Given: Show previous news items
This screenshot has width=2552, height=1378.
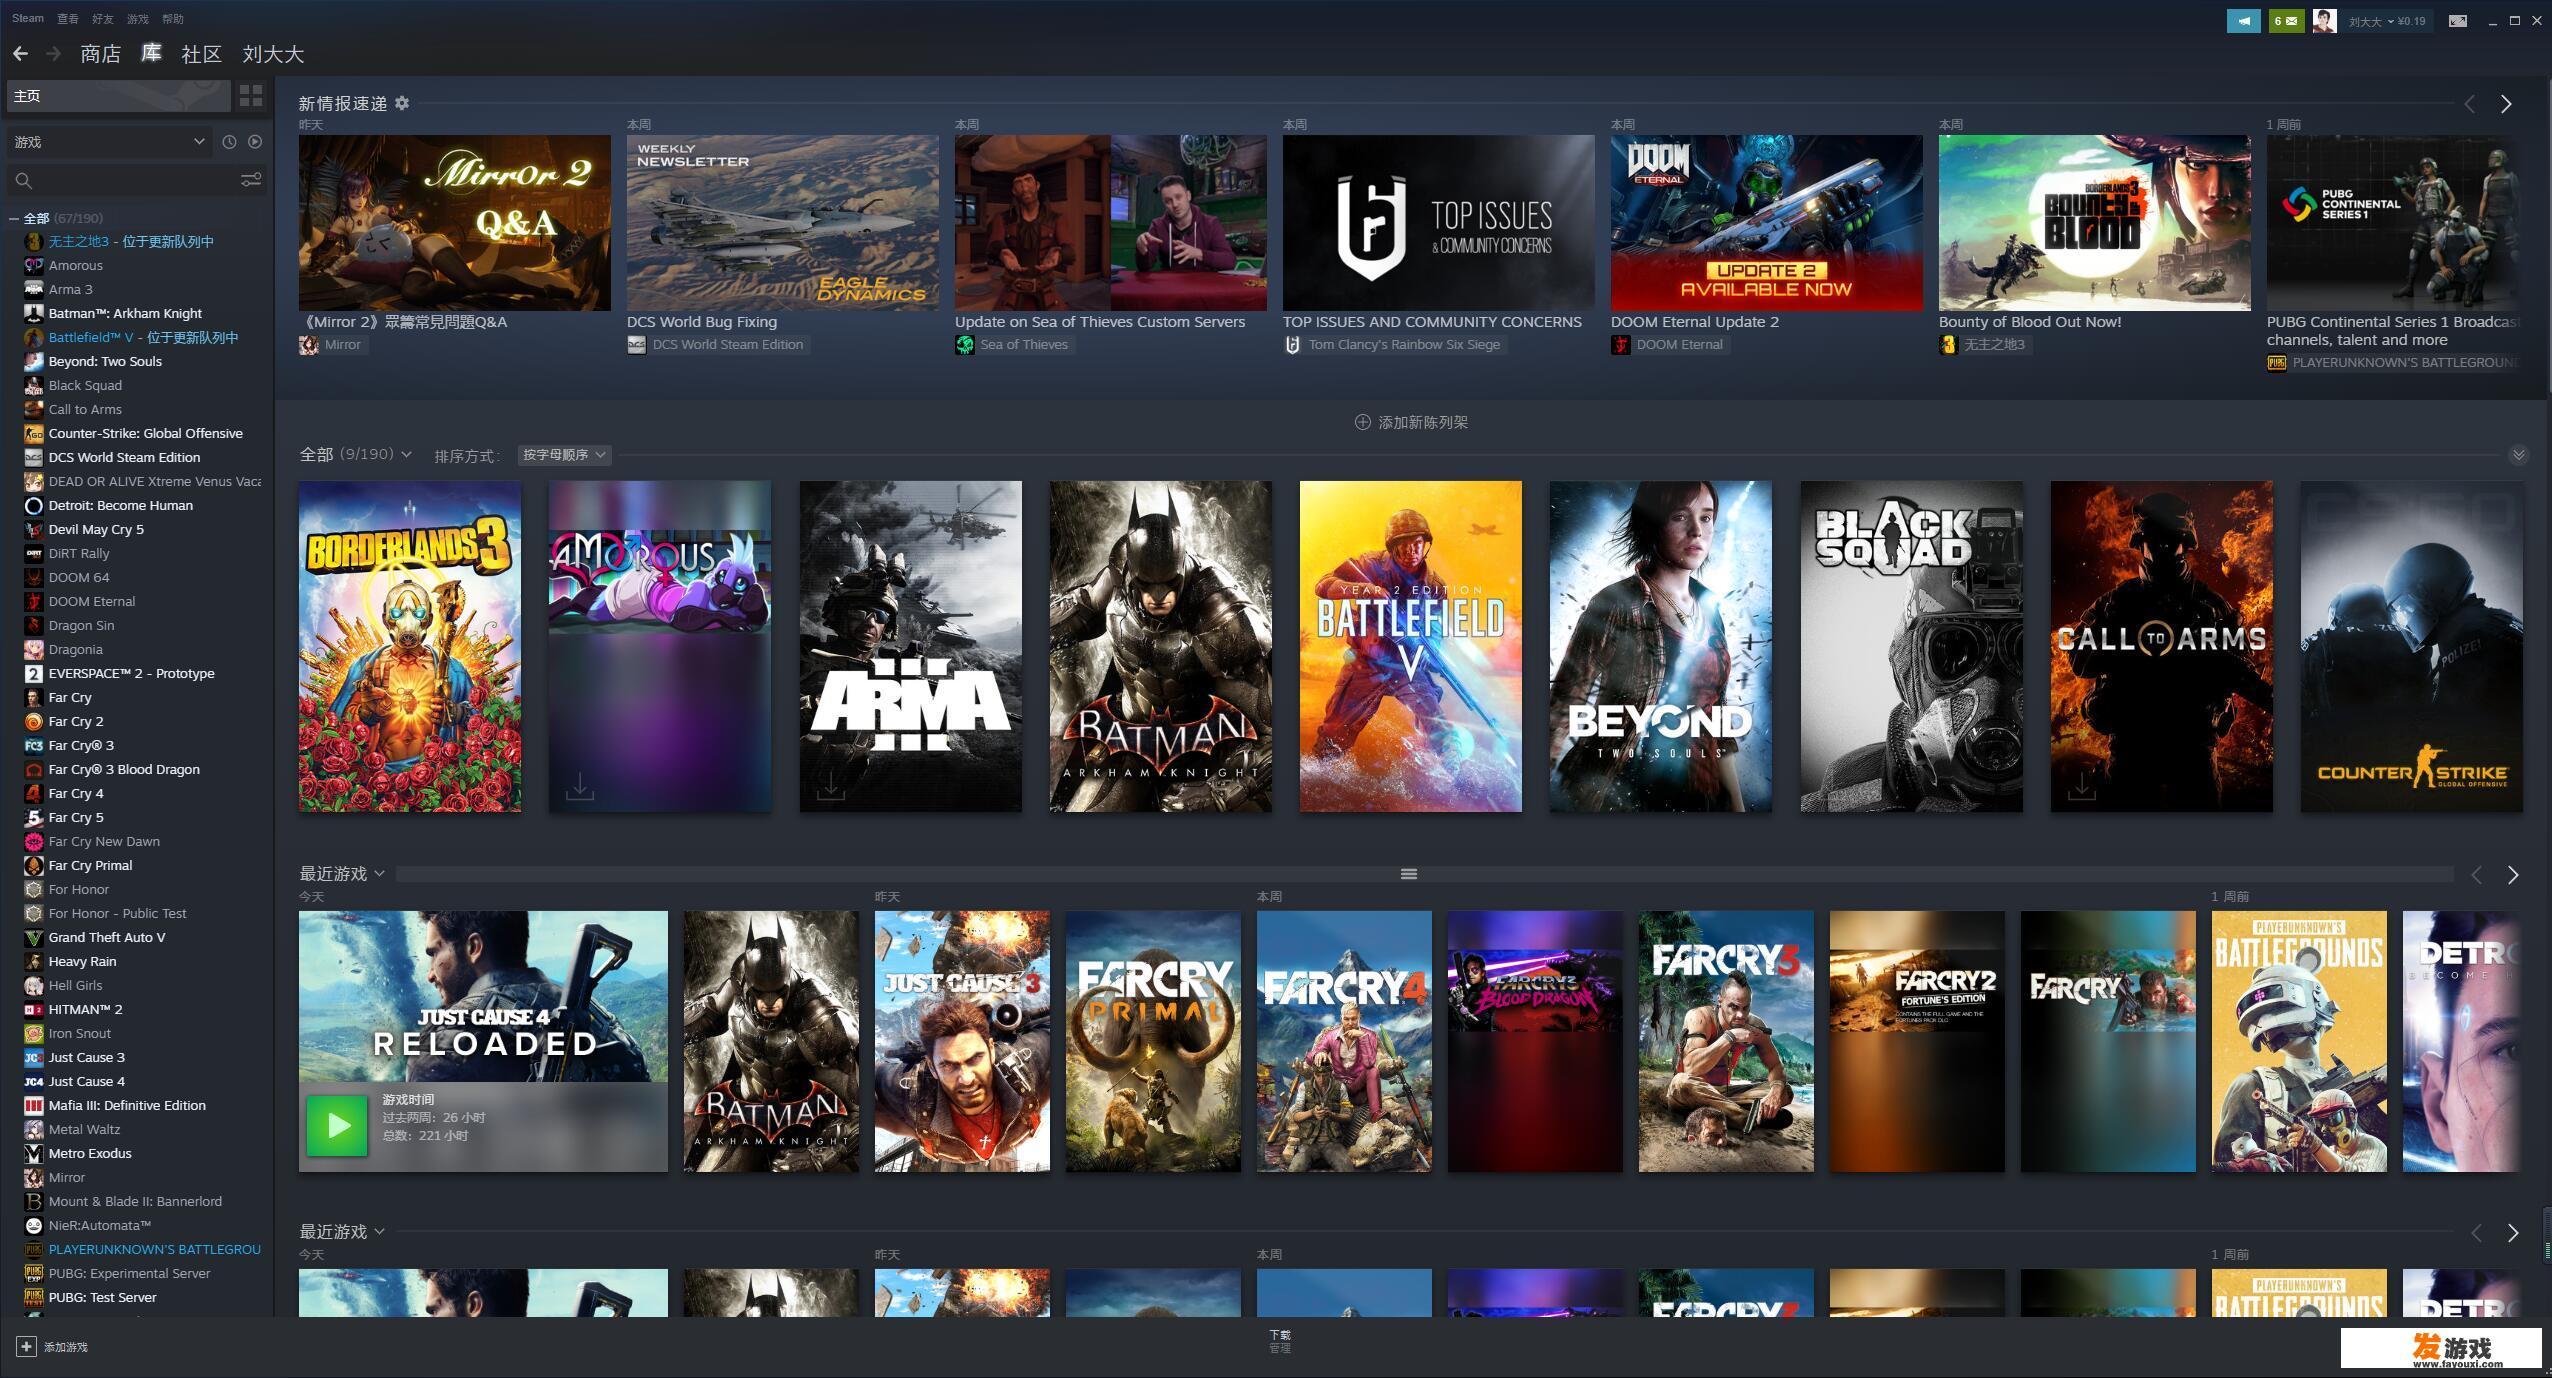Looking at the screenshot, I should click(2470, 104).
